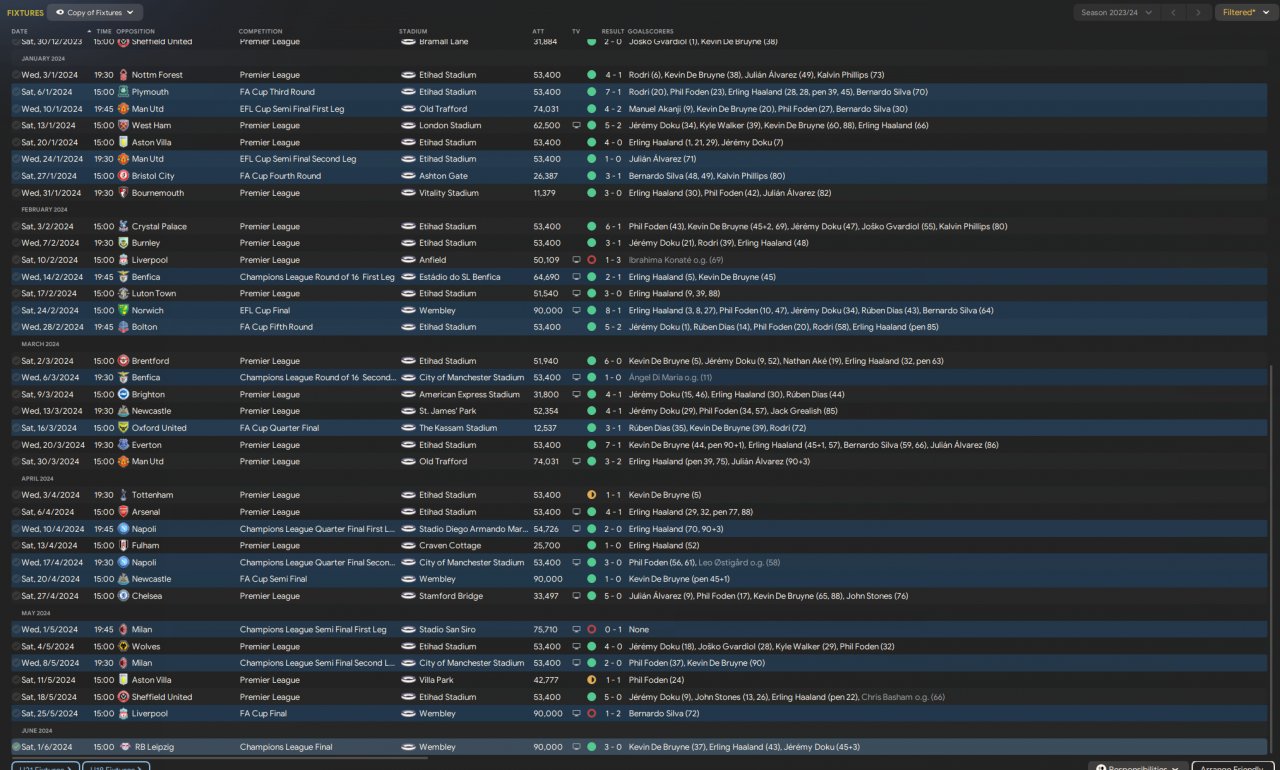Sort by the Competition column header
The height and width of the screenshot is (770, 1280).
click(261, 31)
